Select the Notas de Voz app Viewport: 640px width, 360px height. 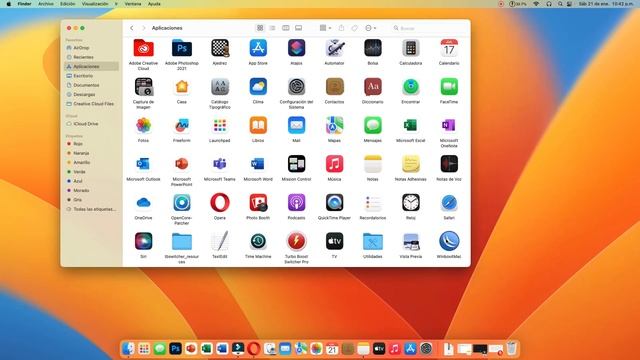point(449,164)
